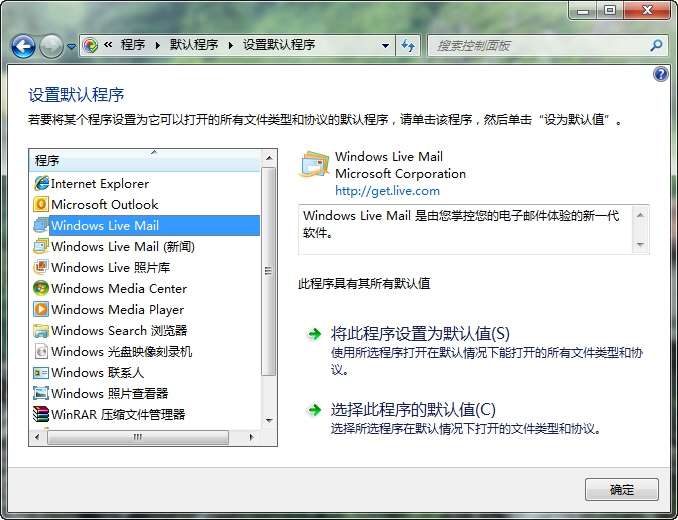Click 默认程序 in the breadcrumb path

point(194,45)
